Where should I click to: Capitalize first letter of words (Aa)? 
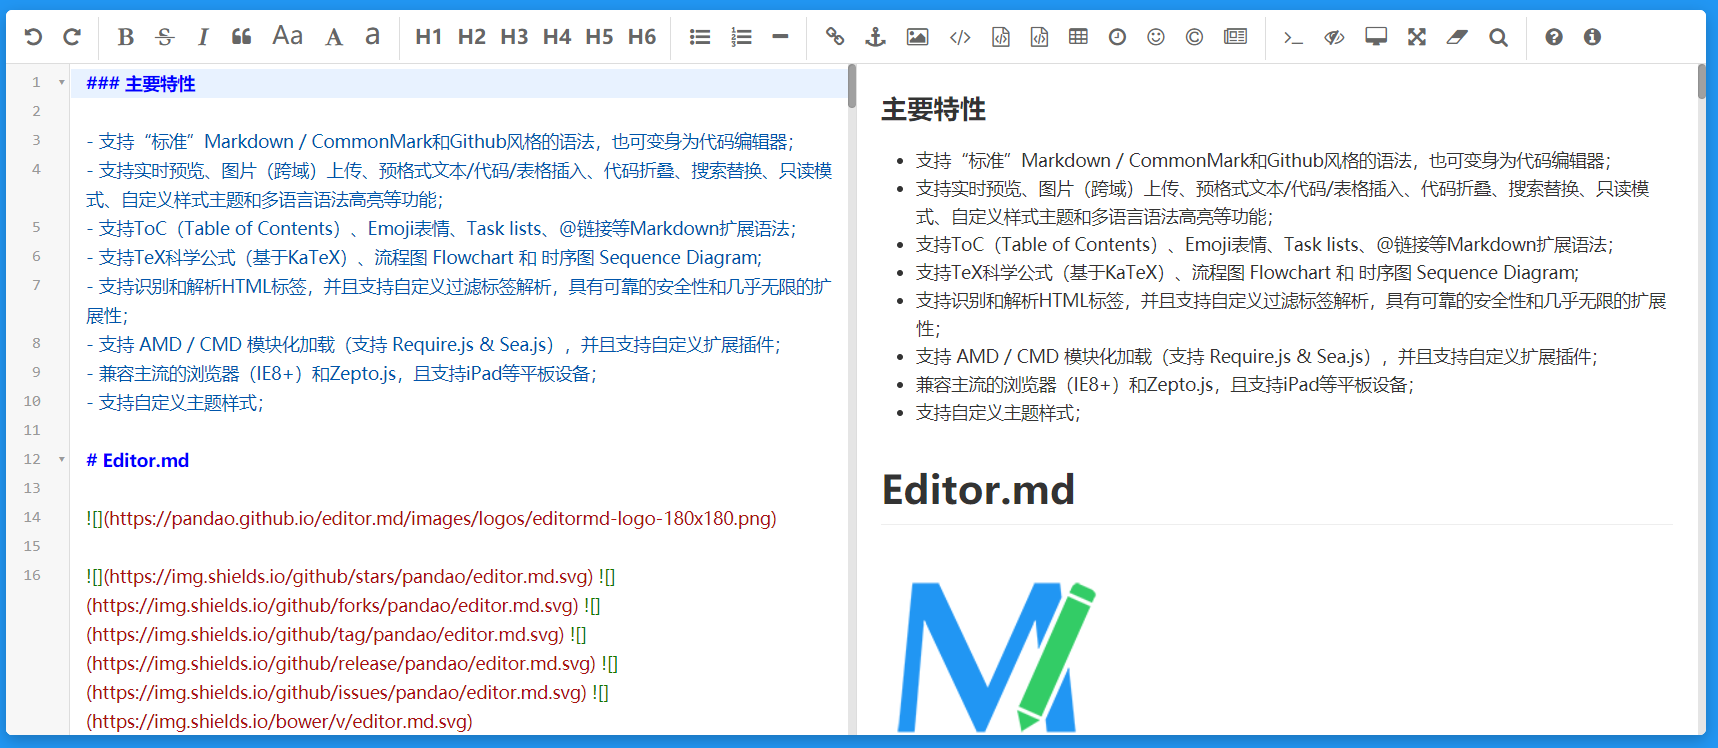pos(288,36)
